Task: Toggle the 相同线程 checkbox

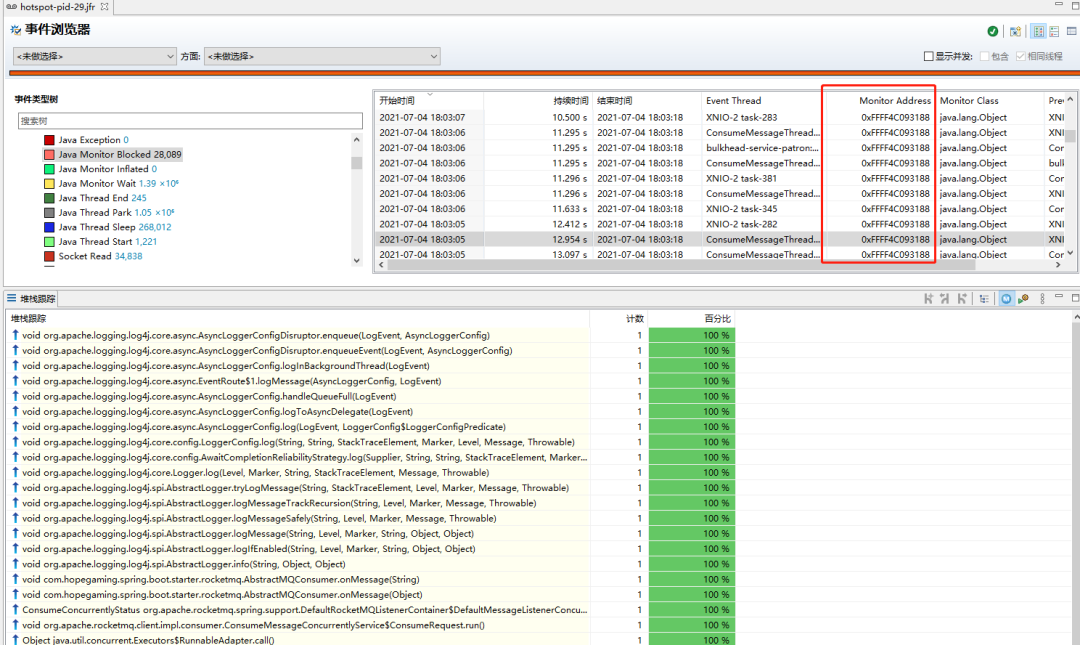Action: [x=1021, y=56]
